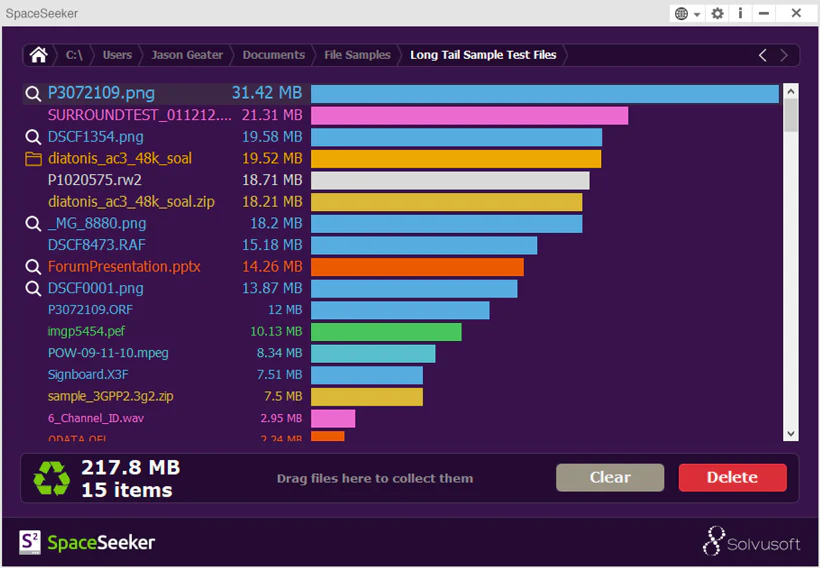Show program info with the i icon
The width and height of the screenshot is (820, 568).
pos(740,14)
